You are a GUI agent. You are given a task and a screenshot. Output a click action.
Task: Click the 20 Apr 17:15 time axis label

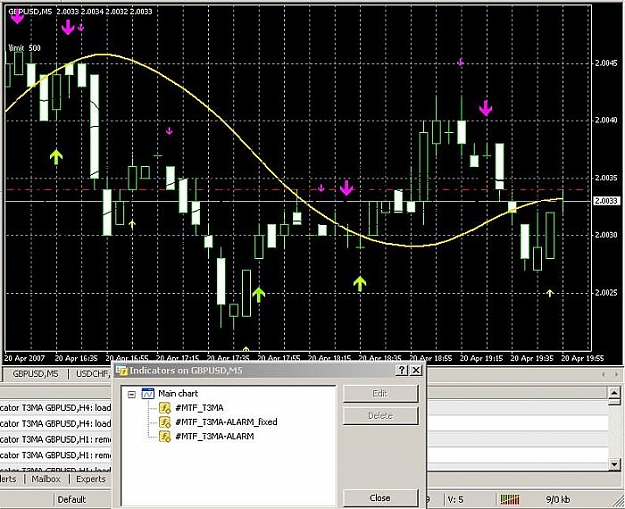(x=177, y=358)
